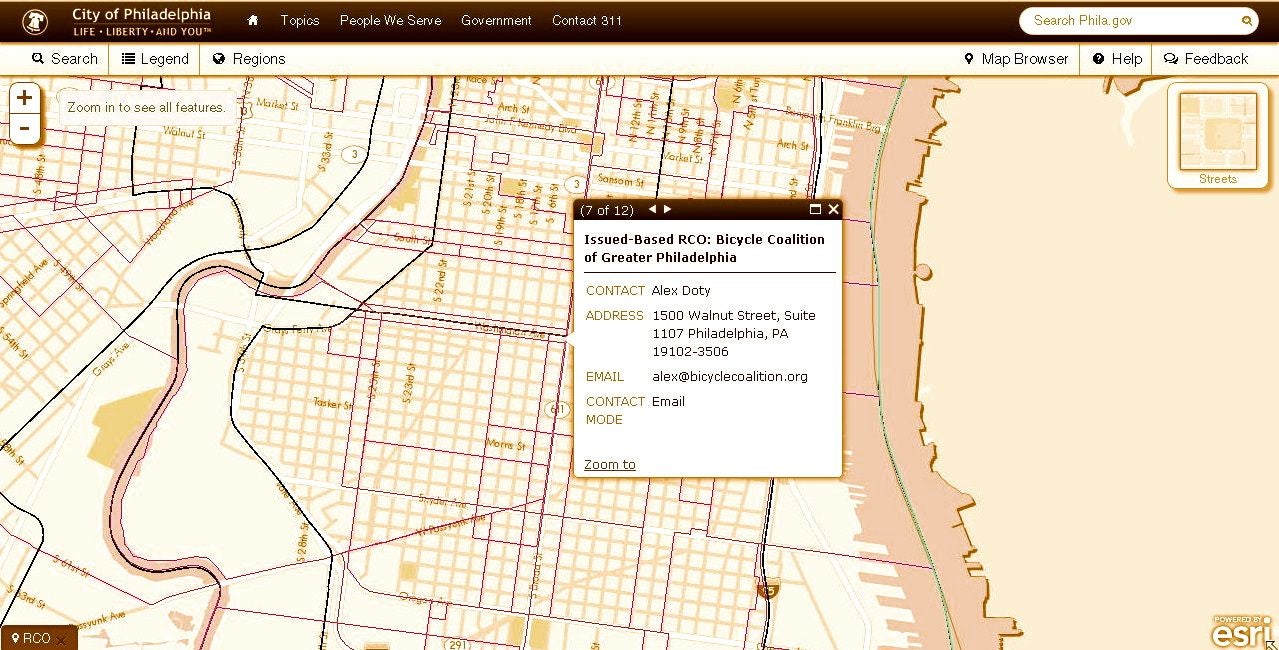1279x650 pixels.
Task: Click alex@bicyclecoalition.org email text
Action: [x=730, y=377]
